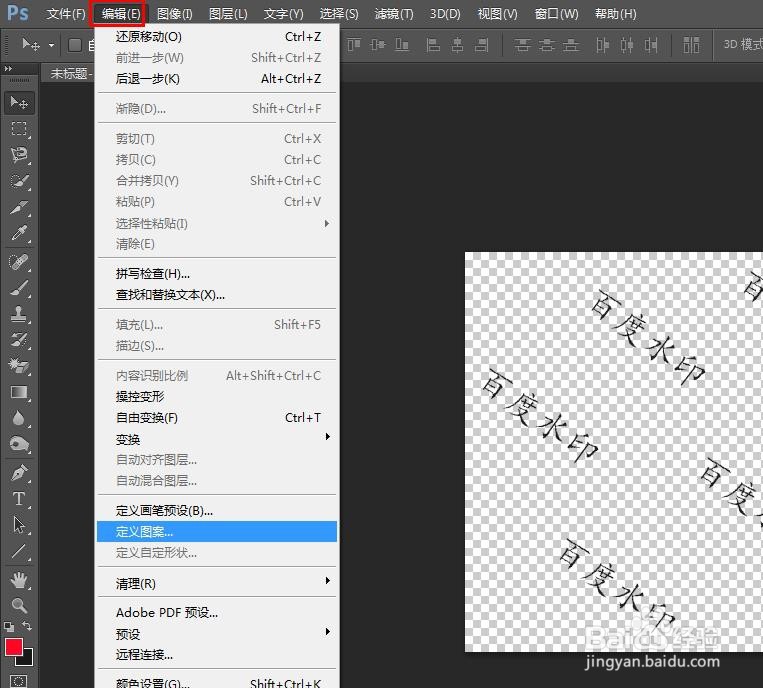The width and height of the screenshot is (763, 688).
Task: Select the Blur tool
Action: click(x=19, y=418)
